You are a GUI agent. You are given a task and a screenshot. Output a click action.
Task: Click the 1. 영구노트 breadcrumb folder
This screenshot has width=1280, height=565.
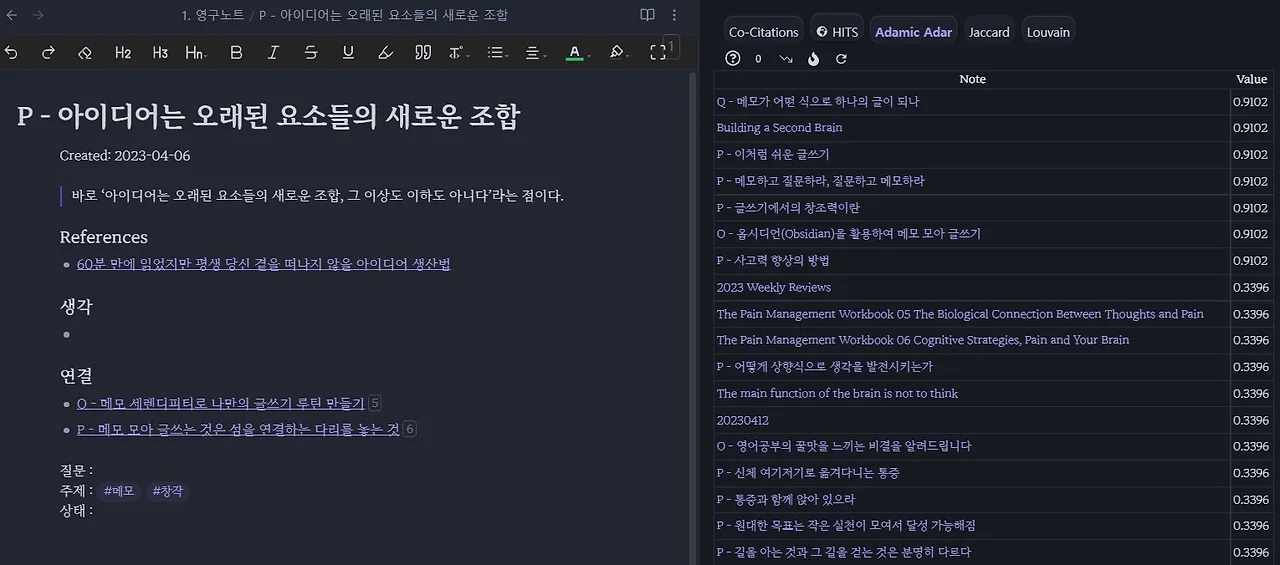[x=214, y=15]
